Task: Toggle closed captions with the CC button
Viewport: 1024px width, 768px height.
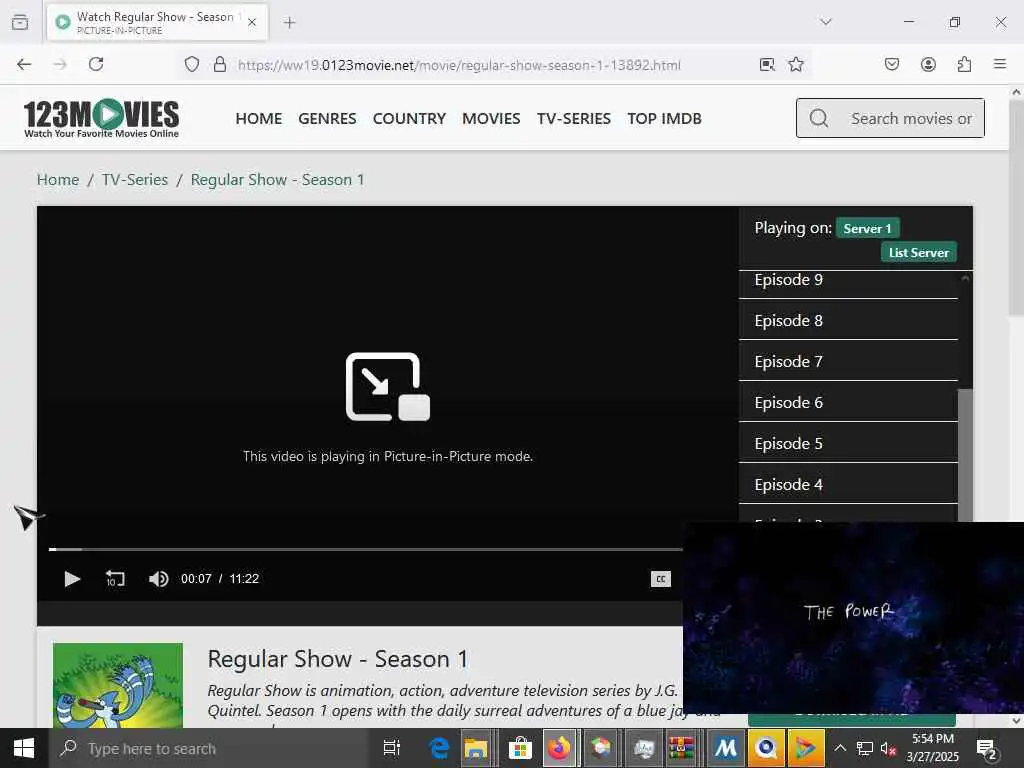Action: [x=660, y=579]
